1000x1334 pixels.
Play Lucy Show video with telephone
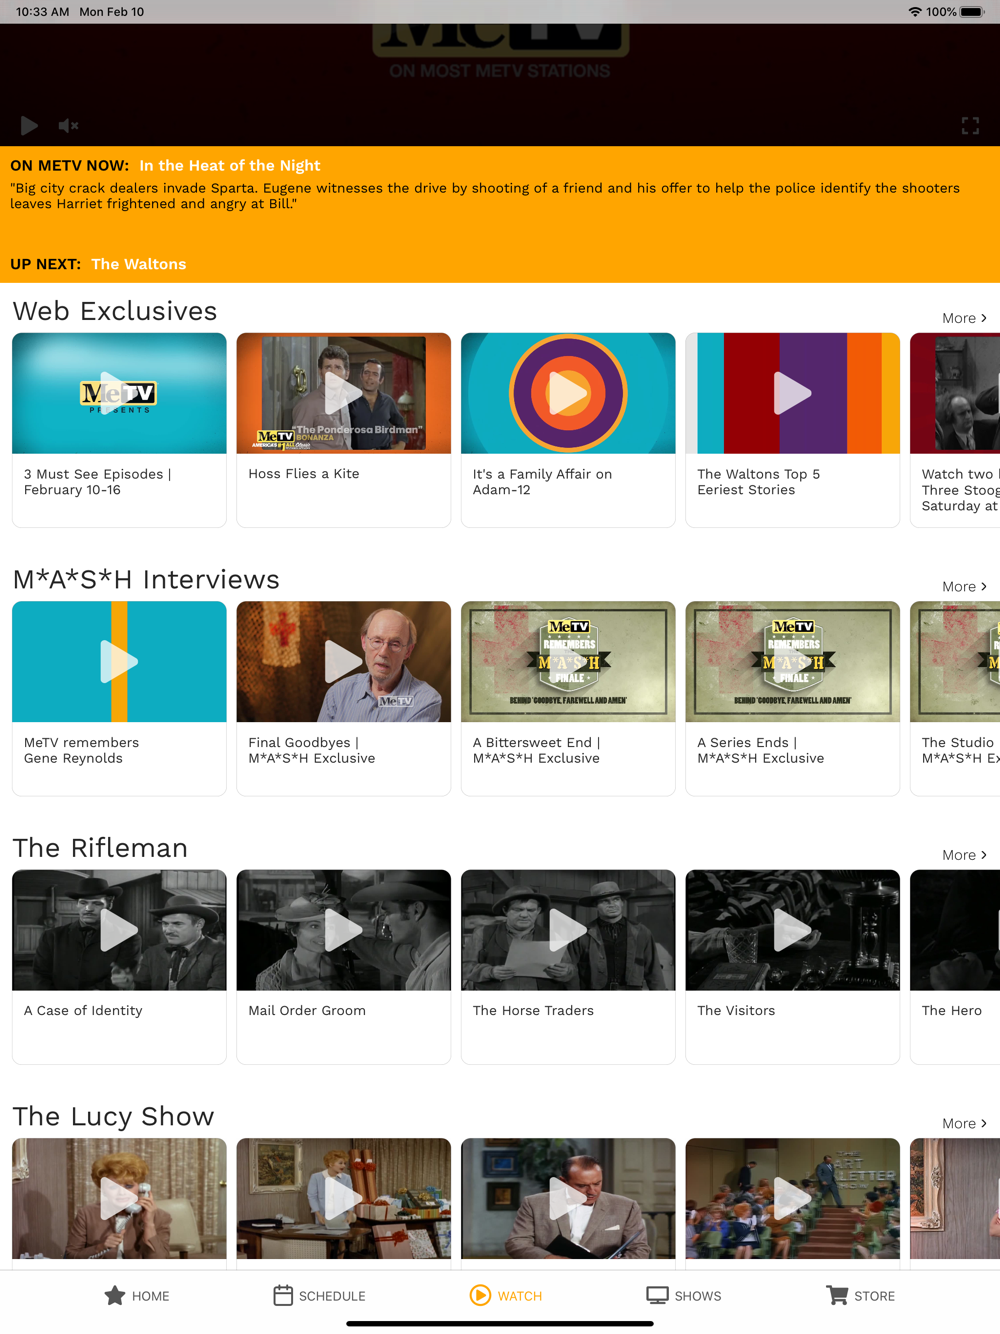point(119,1198)
